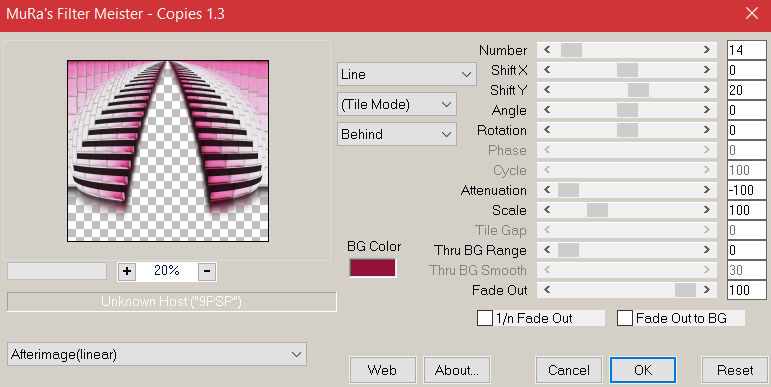Click left arrow of Shift X slider
Viewport: 771px width, 387px height.
click(547, 70)
